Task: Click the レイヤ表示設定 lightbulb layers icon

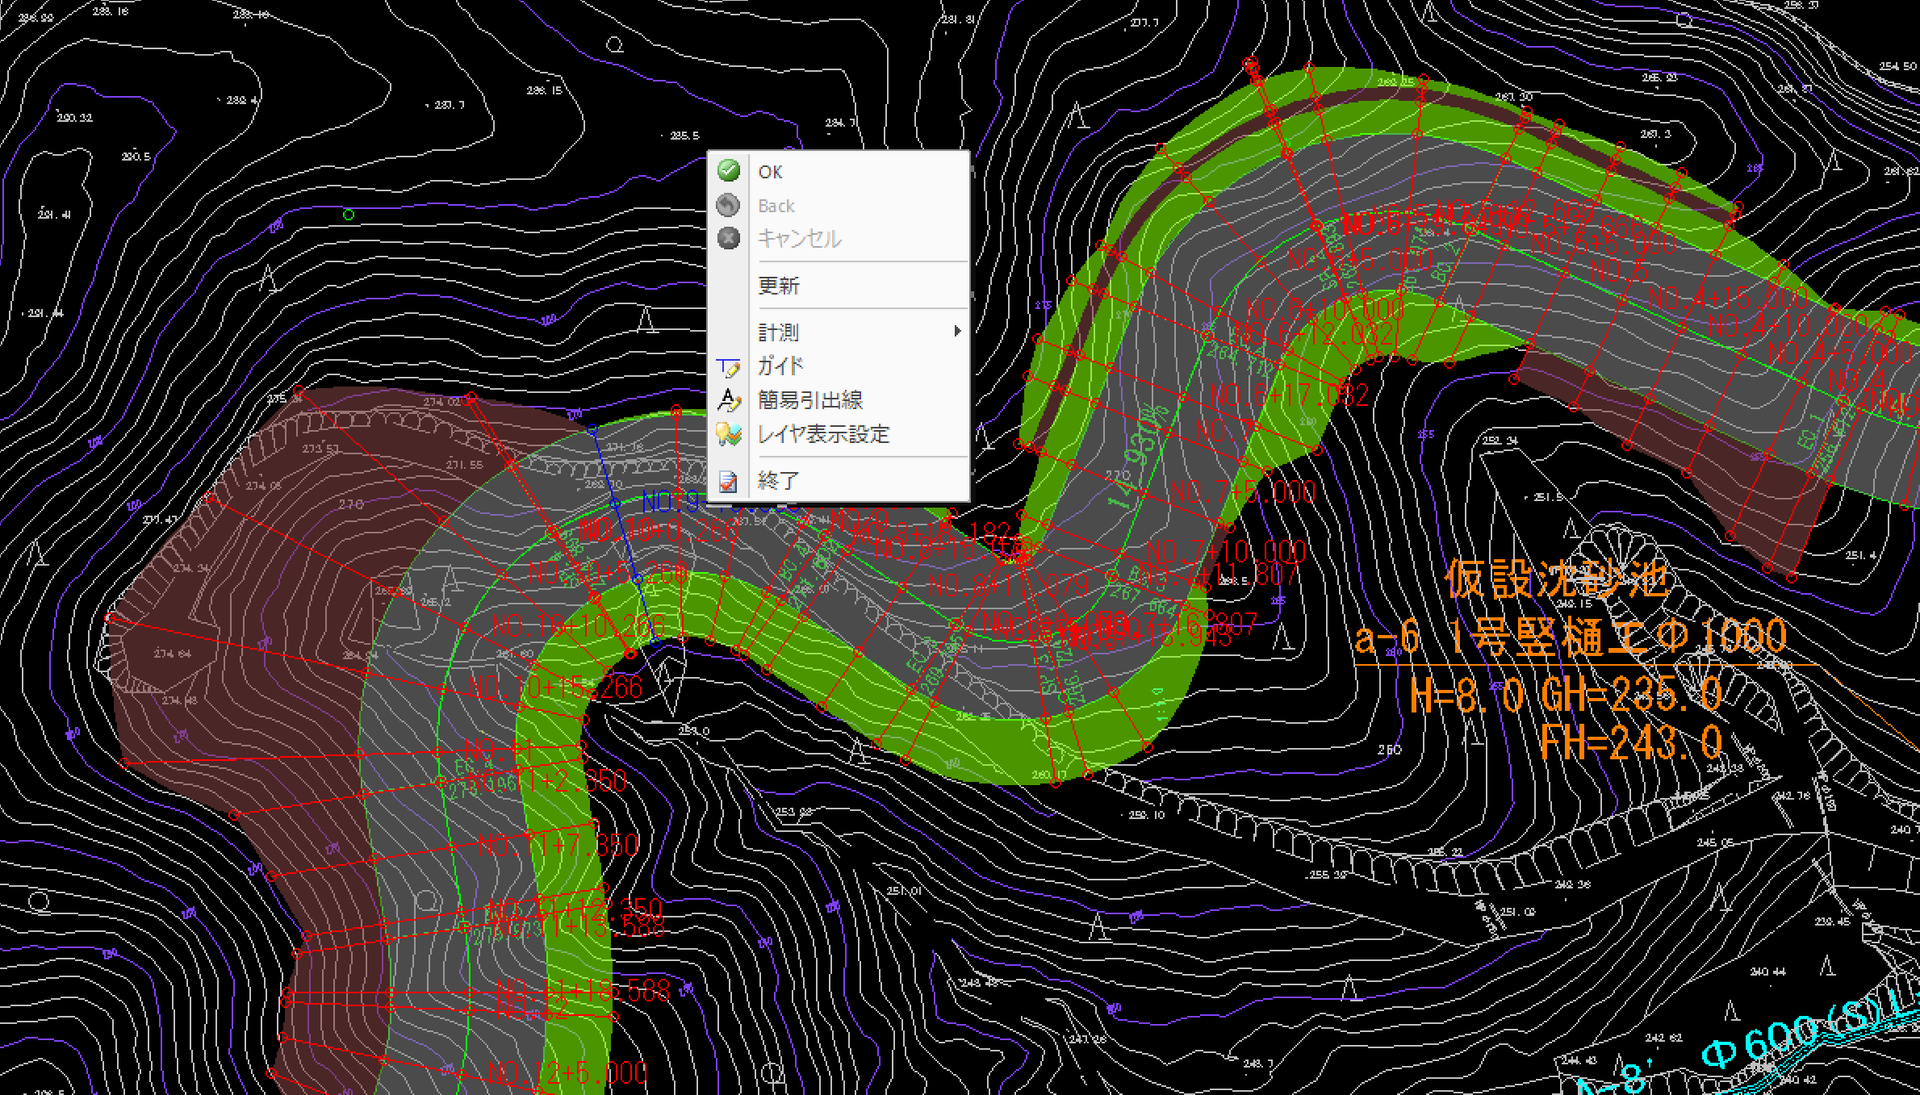Action: coord(729,434)
